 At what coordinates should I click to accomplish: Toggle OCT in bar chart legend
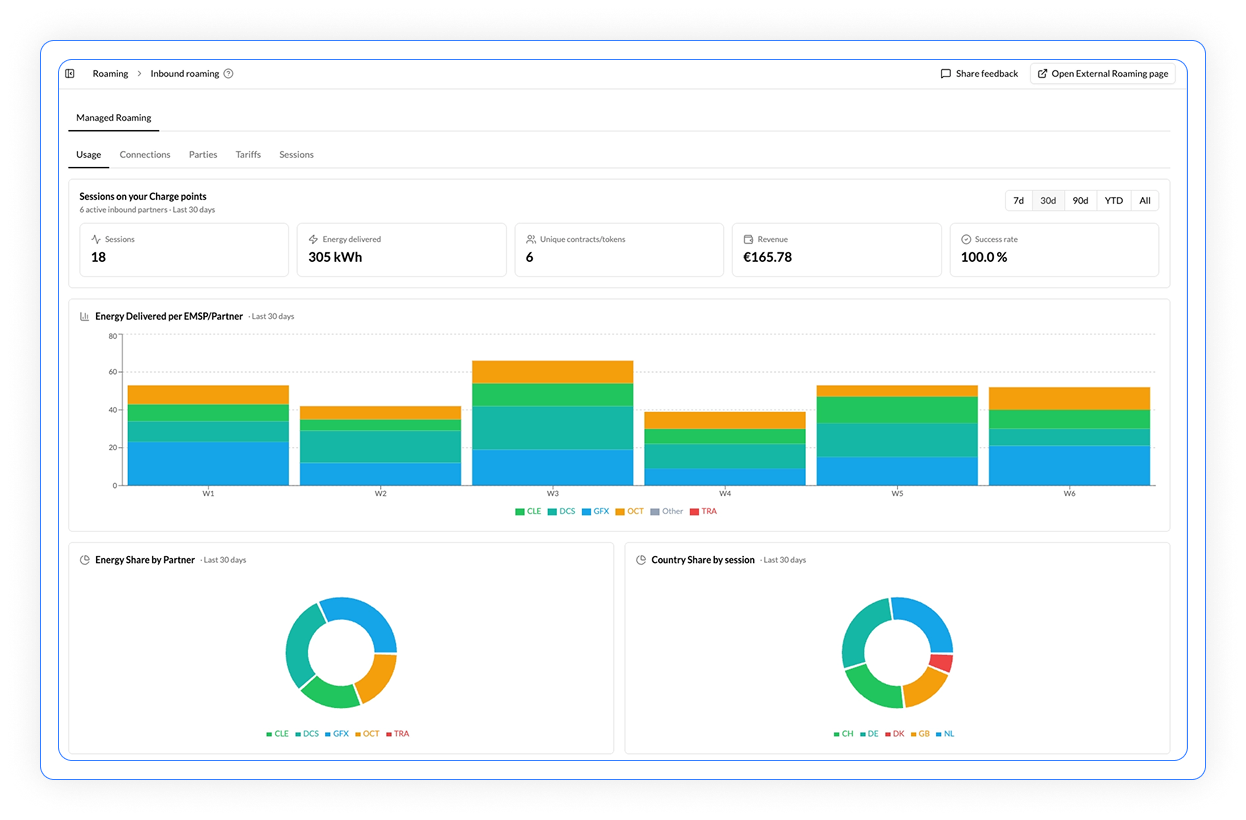[629, 511]
